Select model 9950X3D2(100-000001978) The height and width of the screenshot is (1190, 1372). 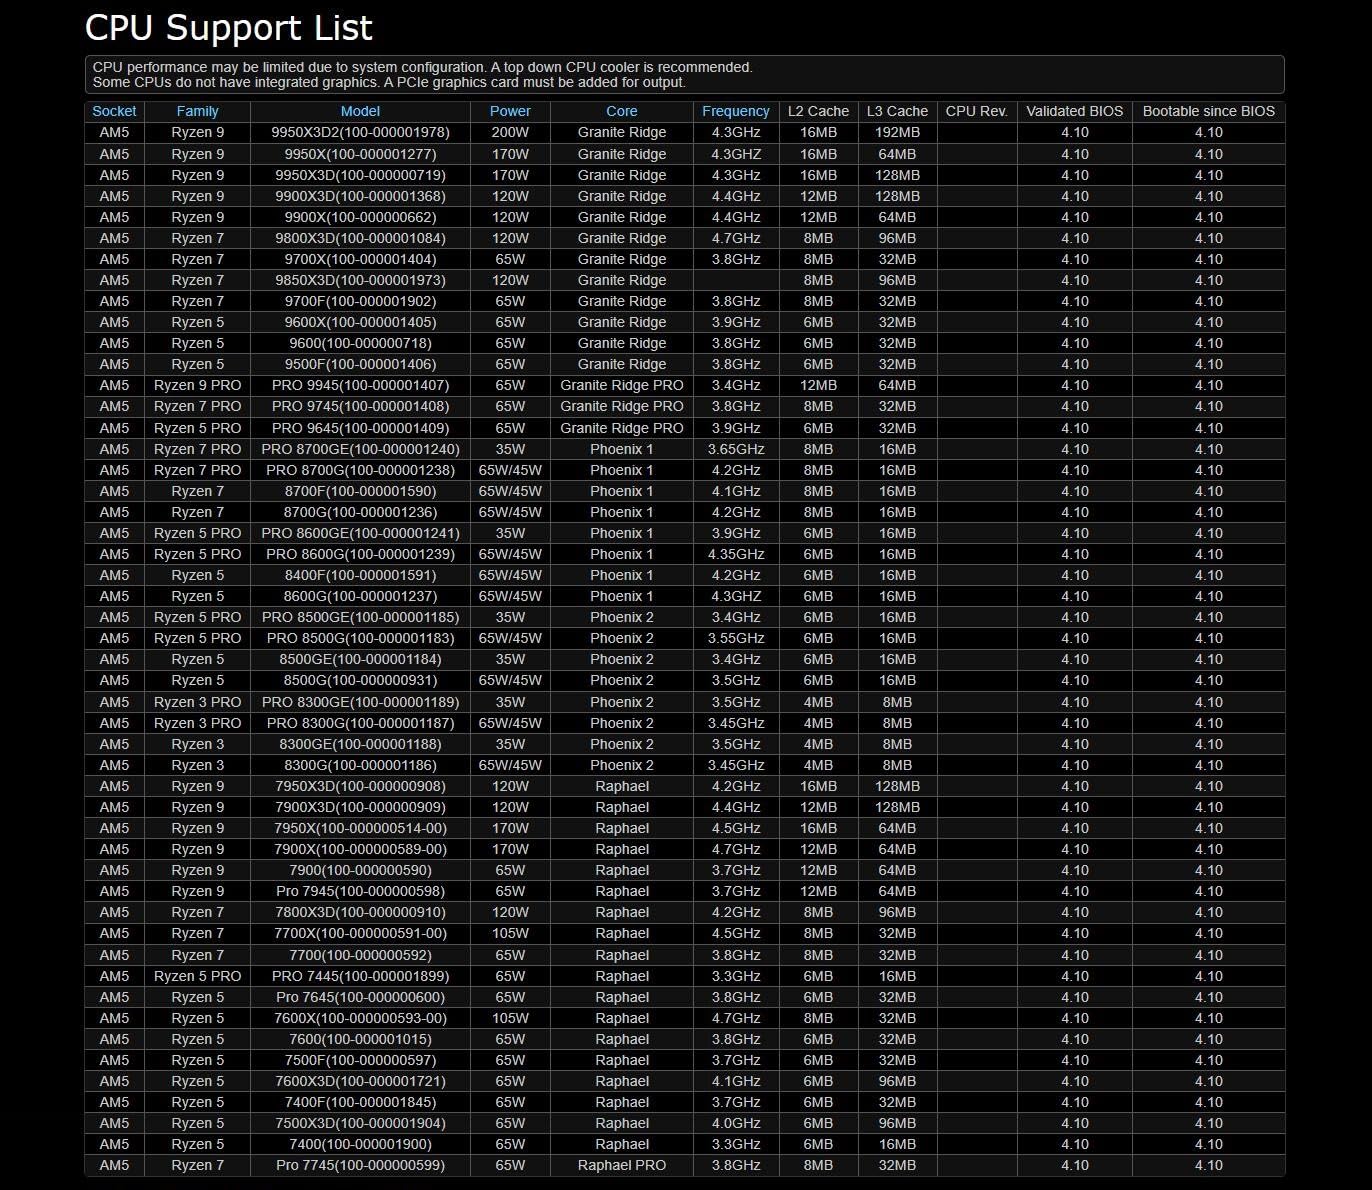[360, 132]
